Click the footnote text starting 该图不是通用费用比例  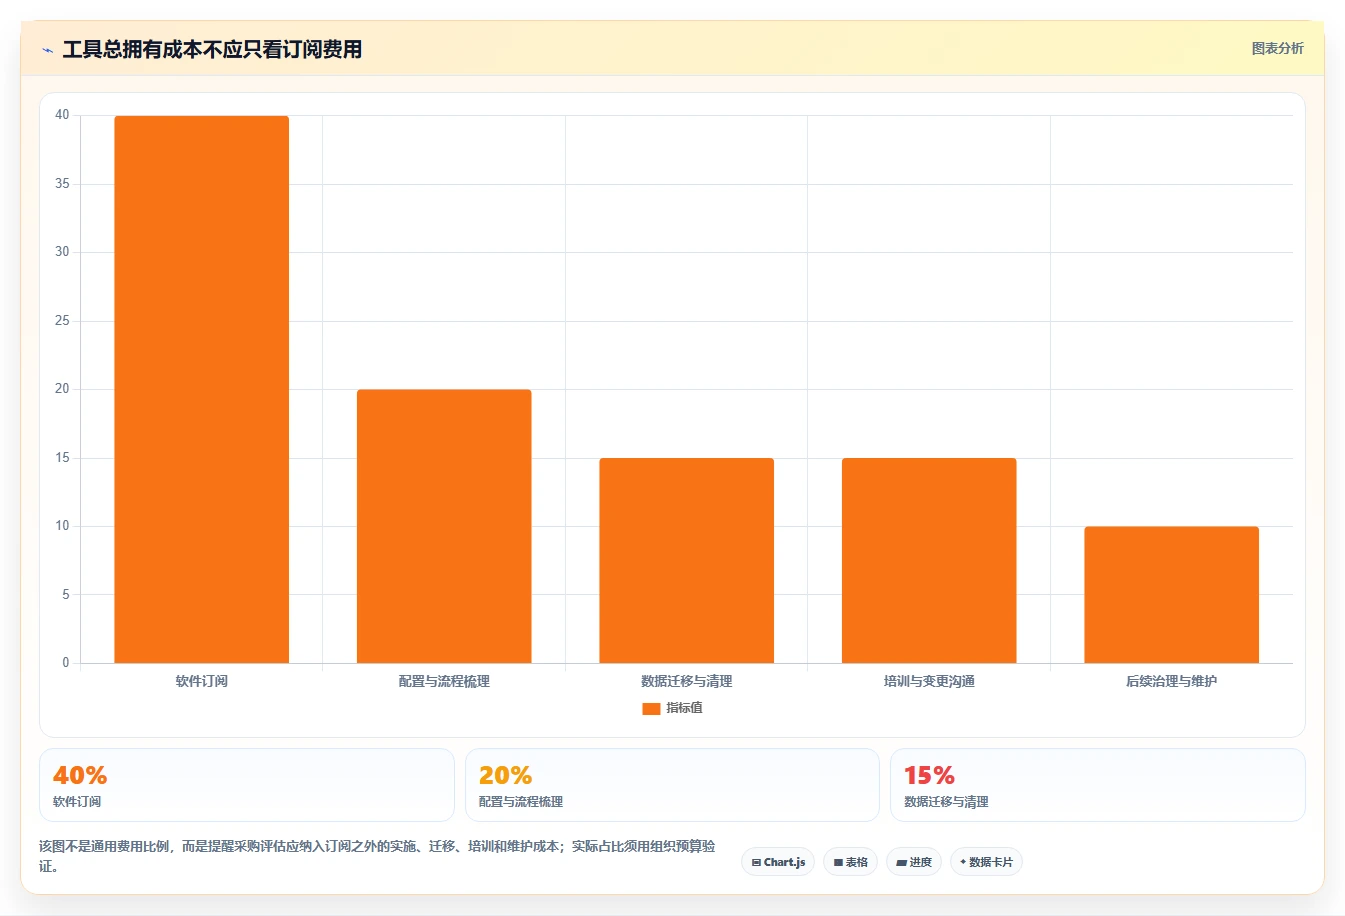(377, 856)
